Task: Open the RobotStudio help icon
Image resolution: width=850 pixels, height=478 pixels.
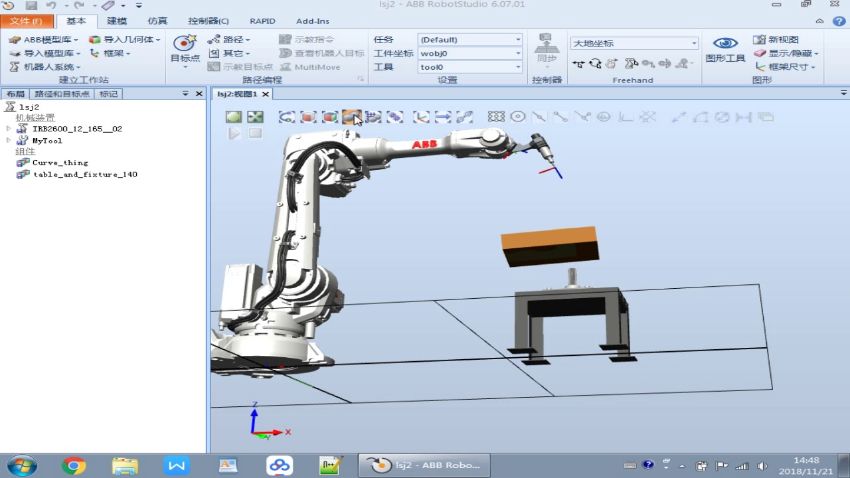Action: point(839,21)
